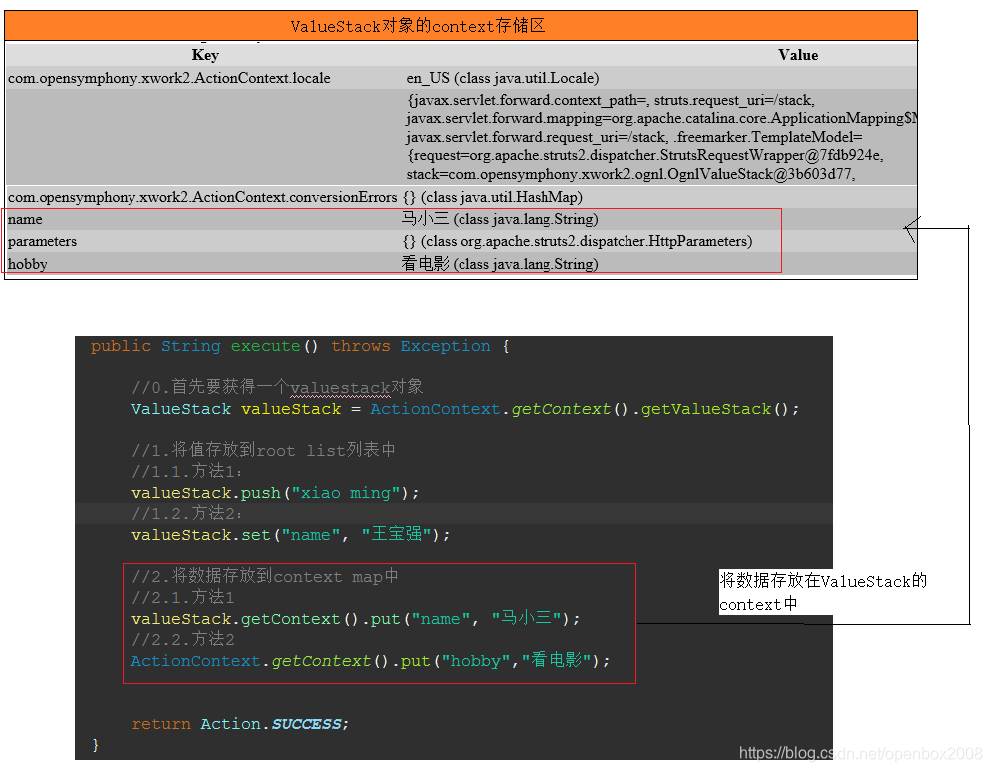Viewport: 992px width, 772px height.
Task: Click the OgnlValueStack@3b603d77 value line
Action: point(631,174)
